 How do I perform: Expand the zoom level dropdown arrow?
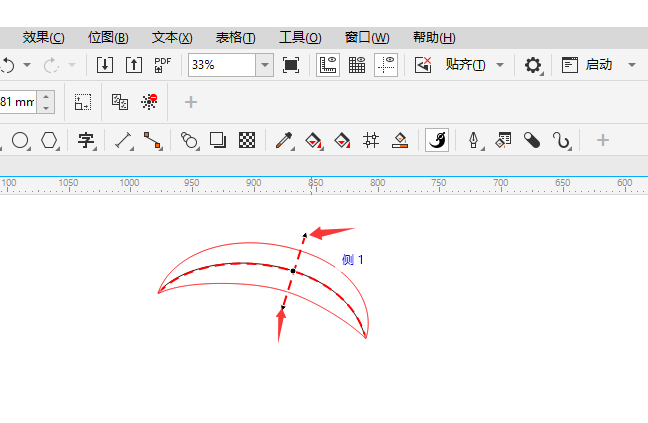[264, 65]
